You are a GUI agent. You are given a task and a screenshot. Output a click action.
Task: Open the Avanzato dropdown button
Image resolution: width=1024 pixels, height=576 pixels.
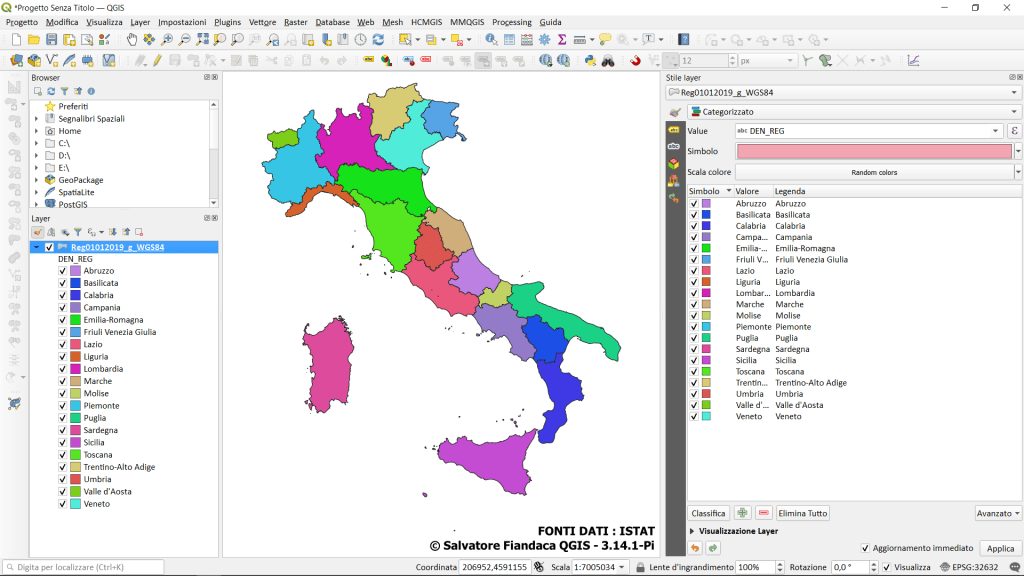pos(997,513)
